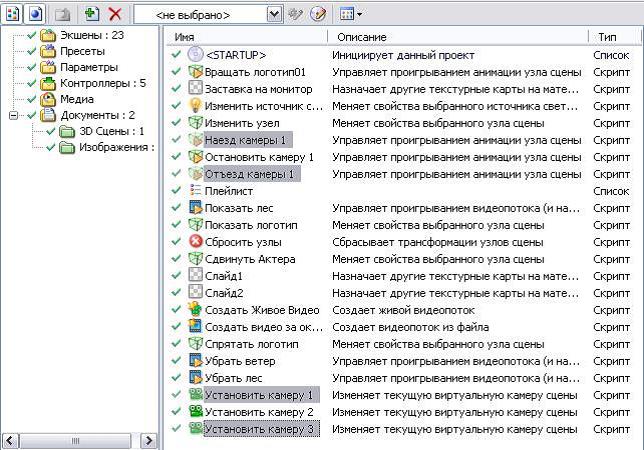Toggle the check mark of the 'Плейлист' row
Viewport: 644px width, 450px height.
coord(176,191)
